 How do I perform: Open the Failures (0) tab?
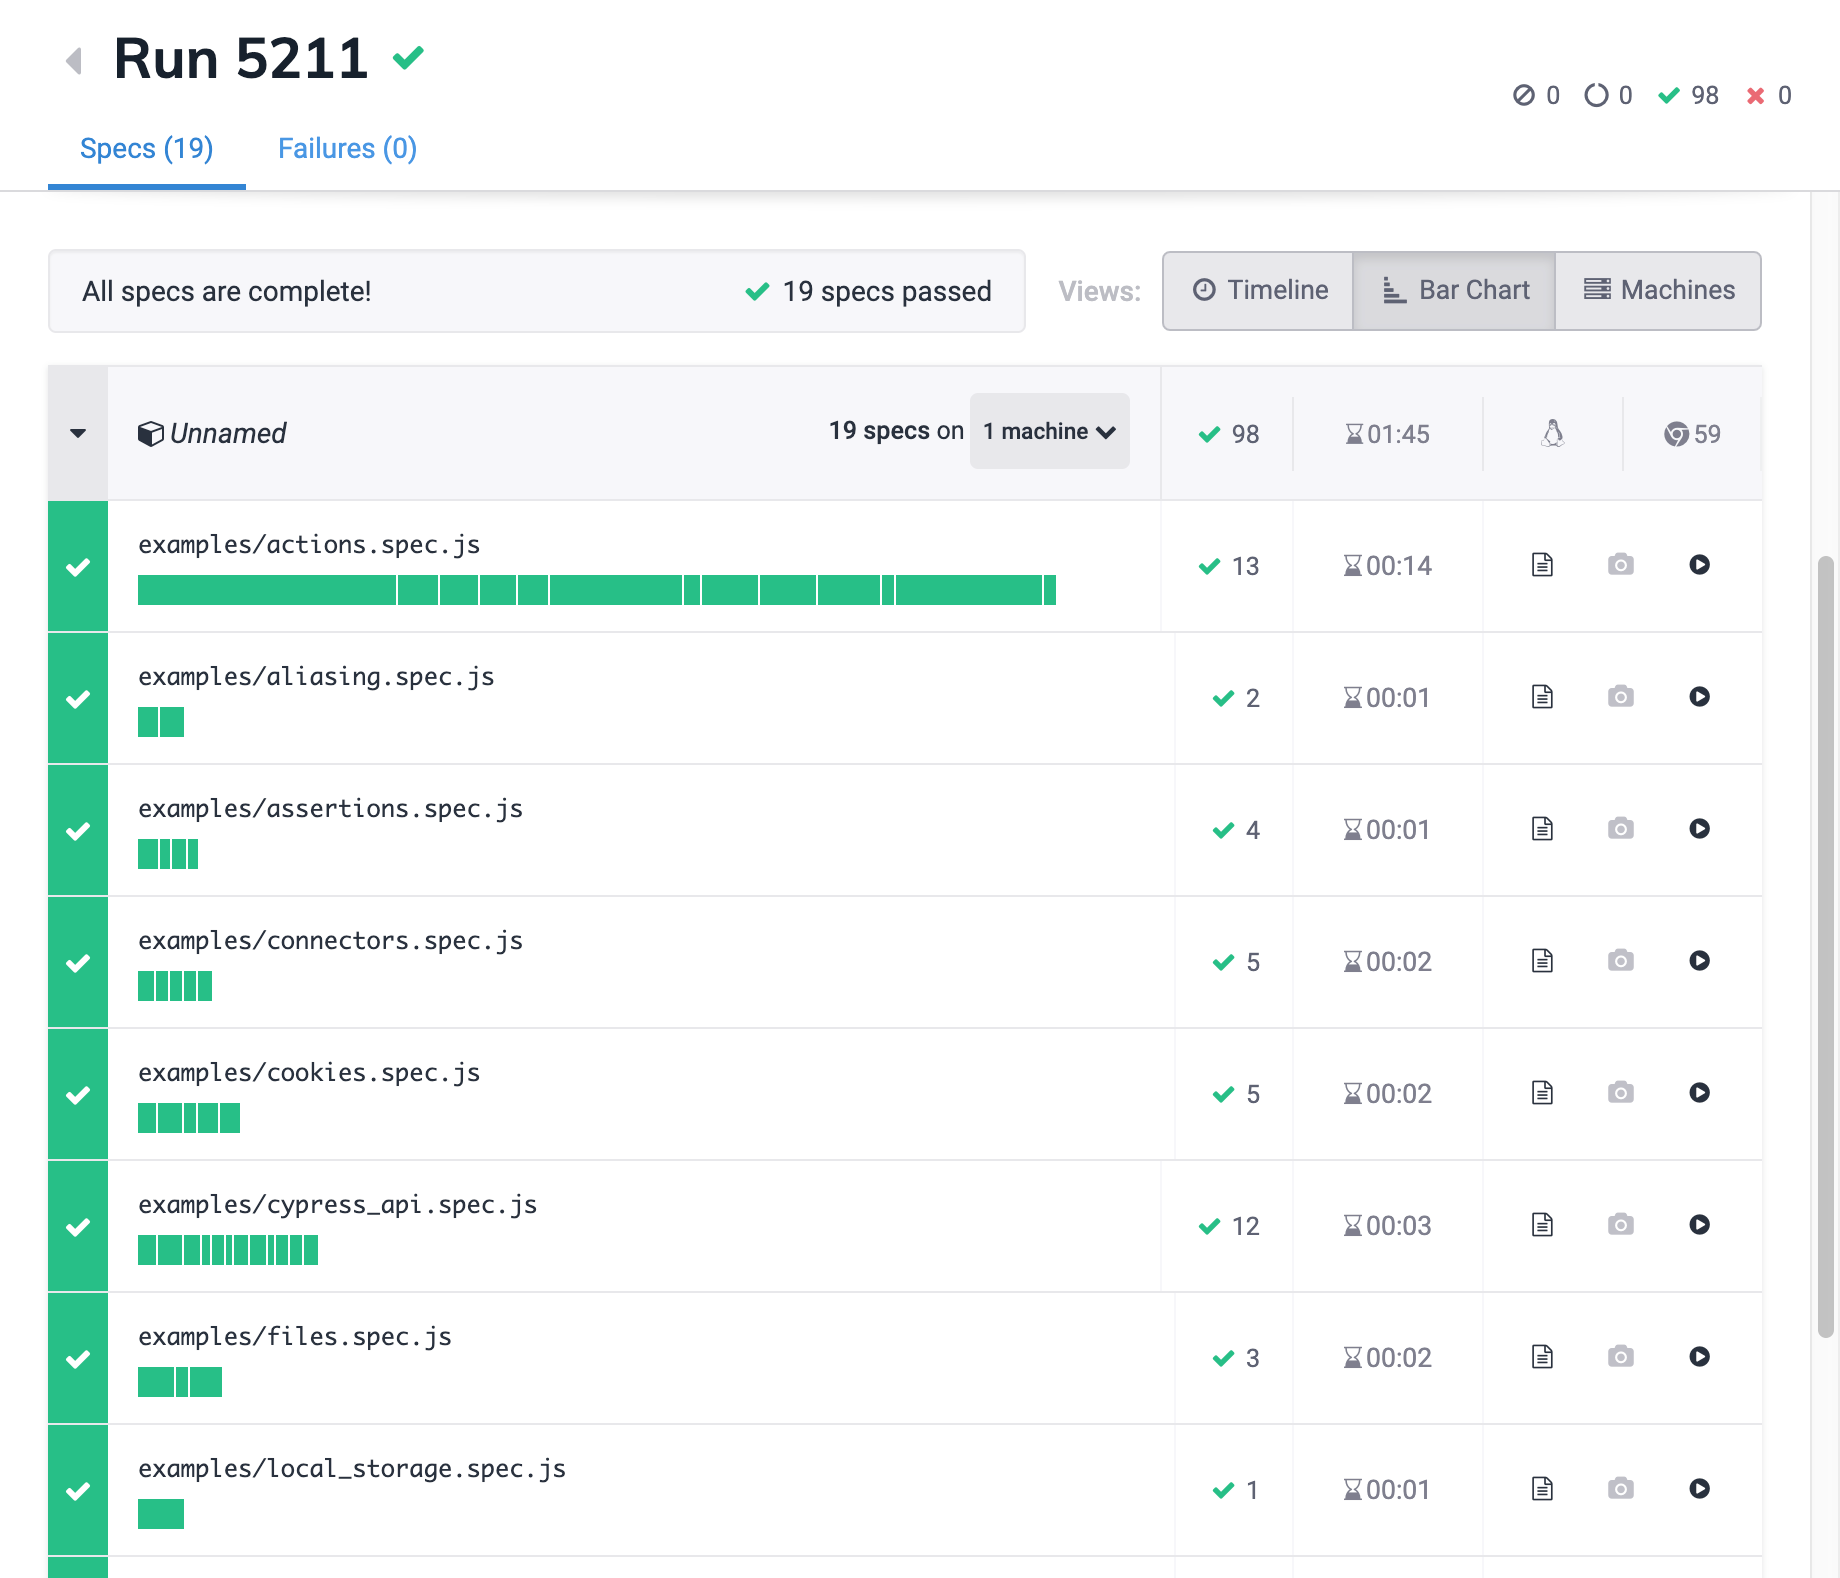[347, 149]
